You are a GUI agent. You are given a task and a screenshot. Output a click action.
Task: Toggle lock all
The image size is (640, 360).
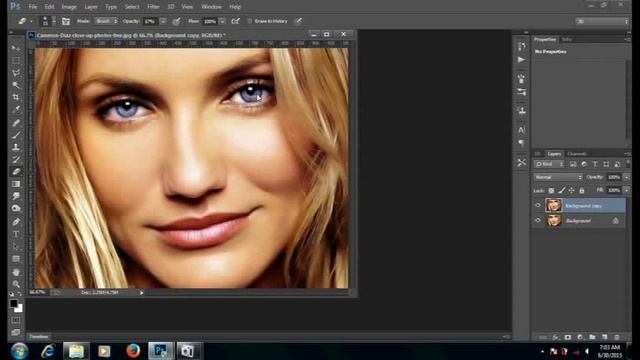click(582, 191)
